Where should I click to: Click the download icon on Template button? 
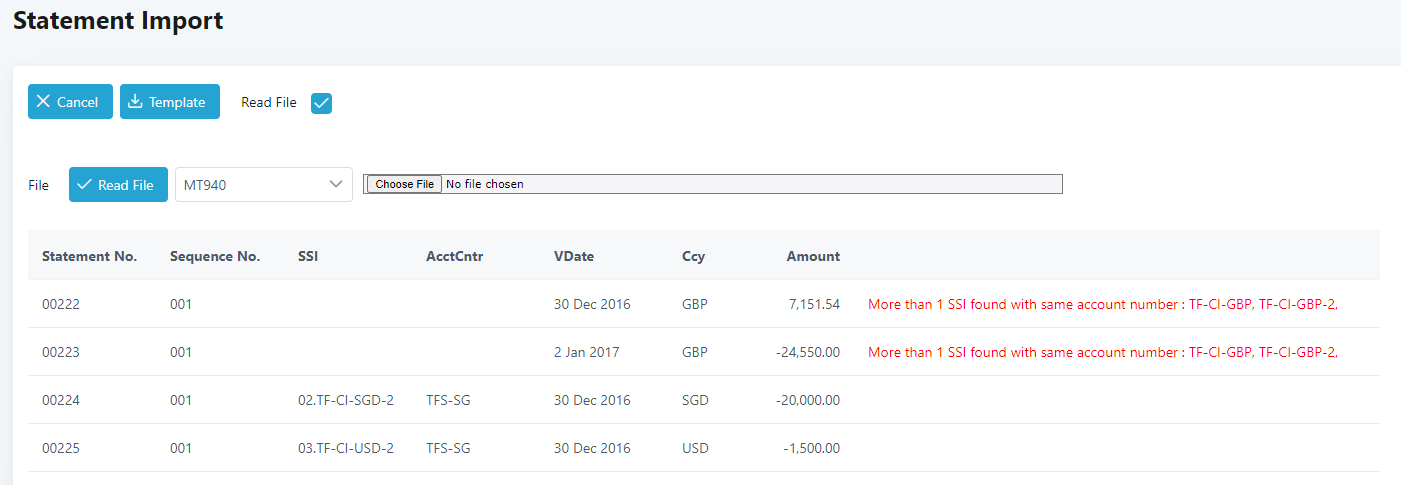(135, 102)
